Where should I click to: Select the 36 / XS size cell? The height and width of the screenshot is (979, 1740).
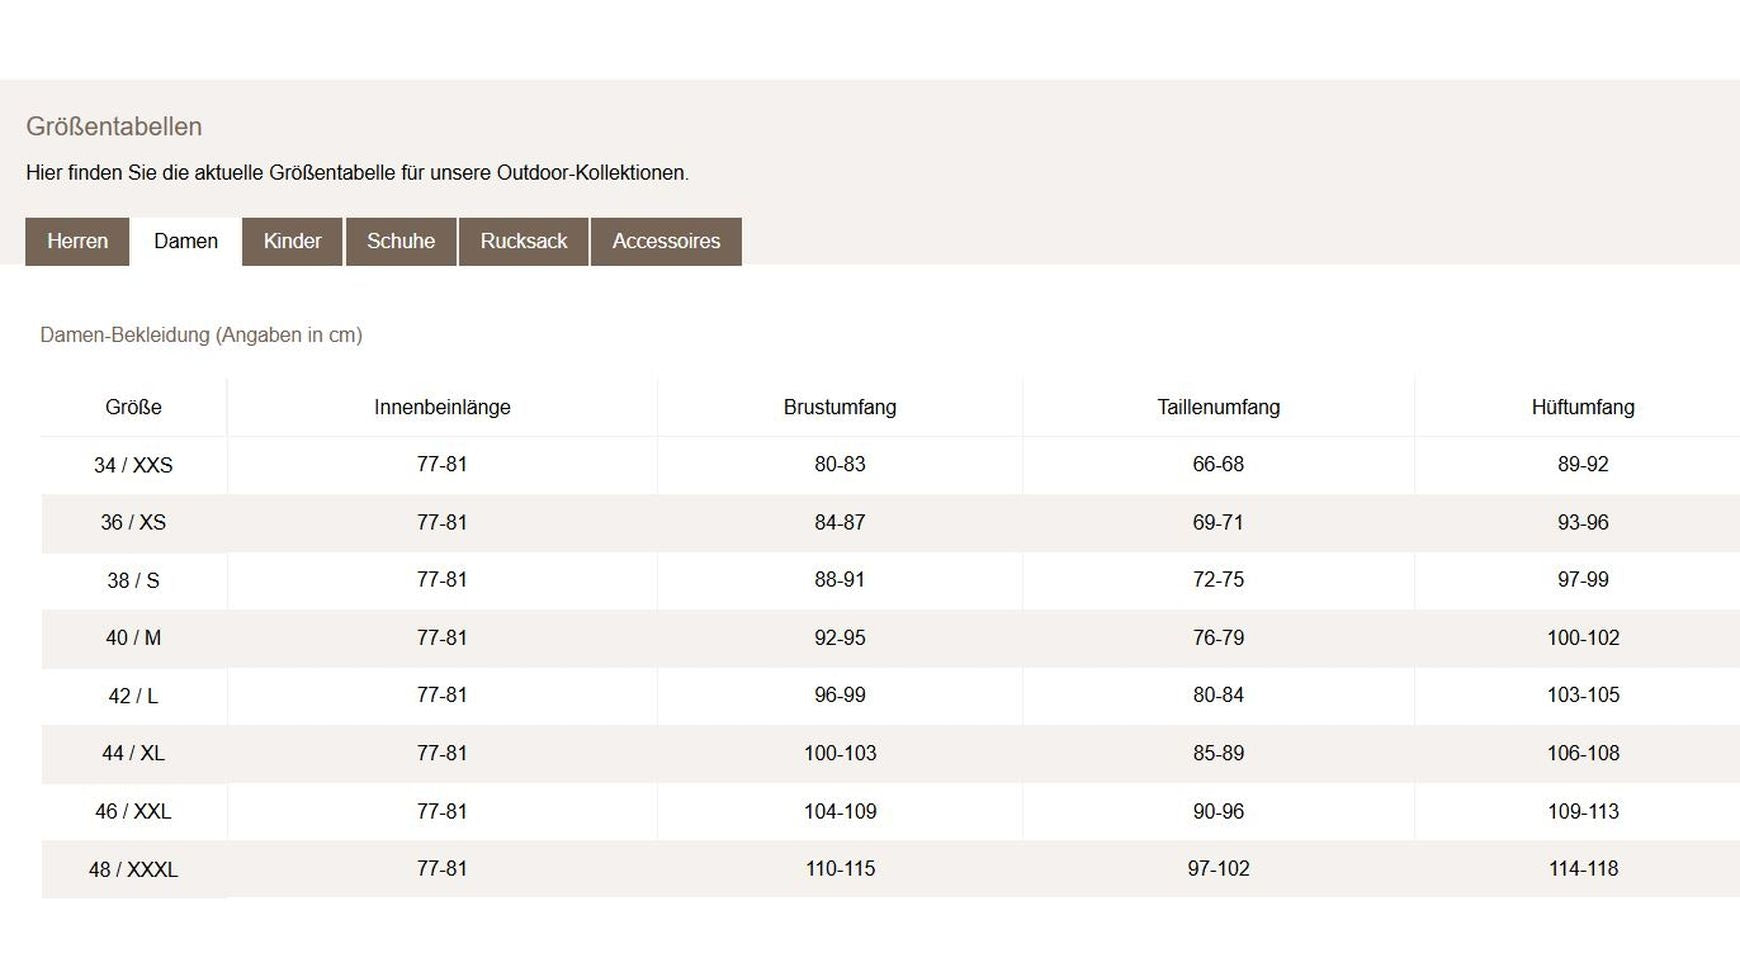point(133,522)
